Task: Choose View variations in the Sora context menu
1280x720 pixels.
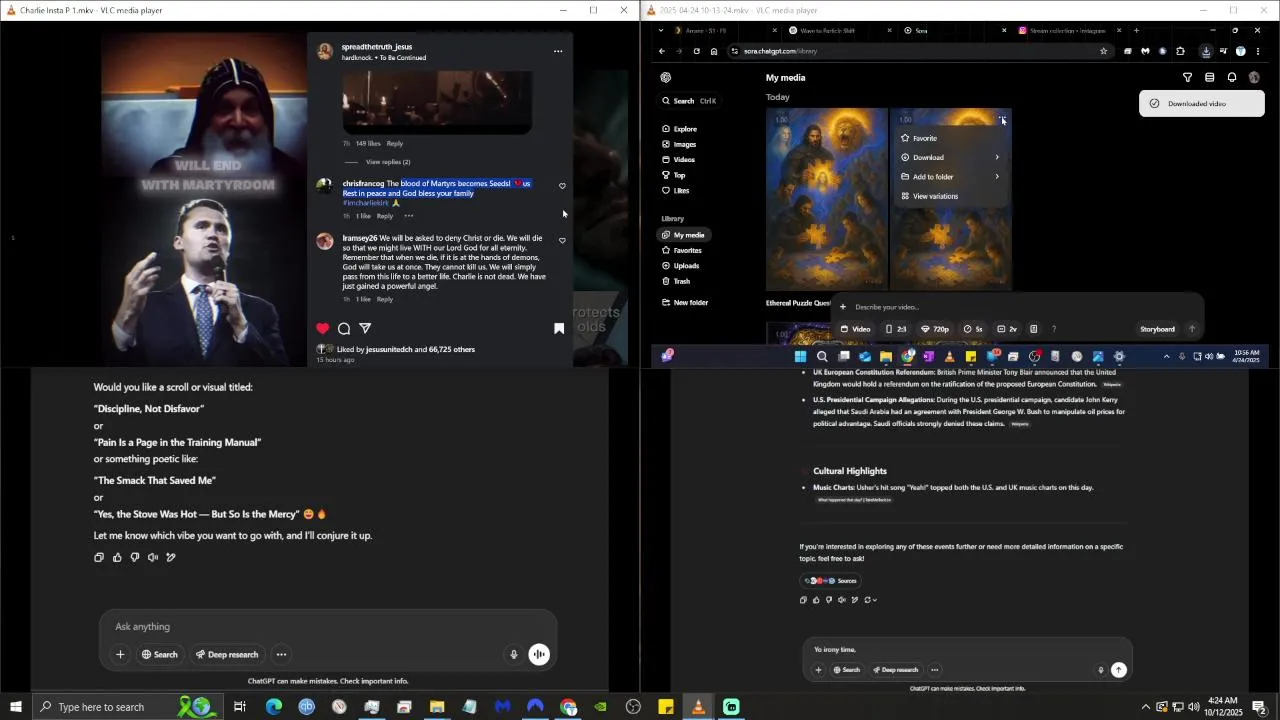Action: (x=950, y=196)
